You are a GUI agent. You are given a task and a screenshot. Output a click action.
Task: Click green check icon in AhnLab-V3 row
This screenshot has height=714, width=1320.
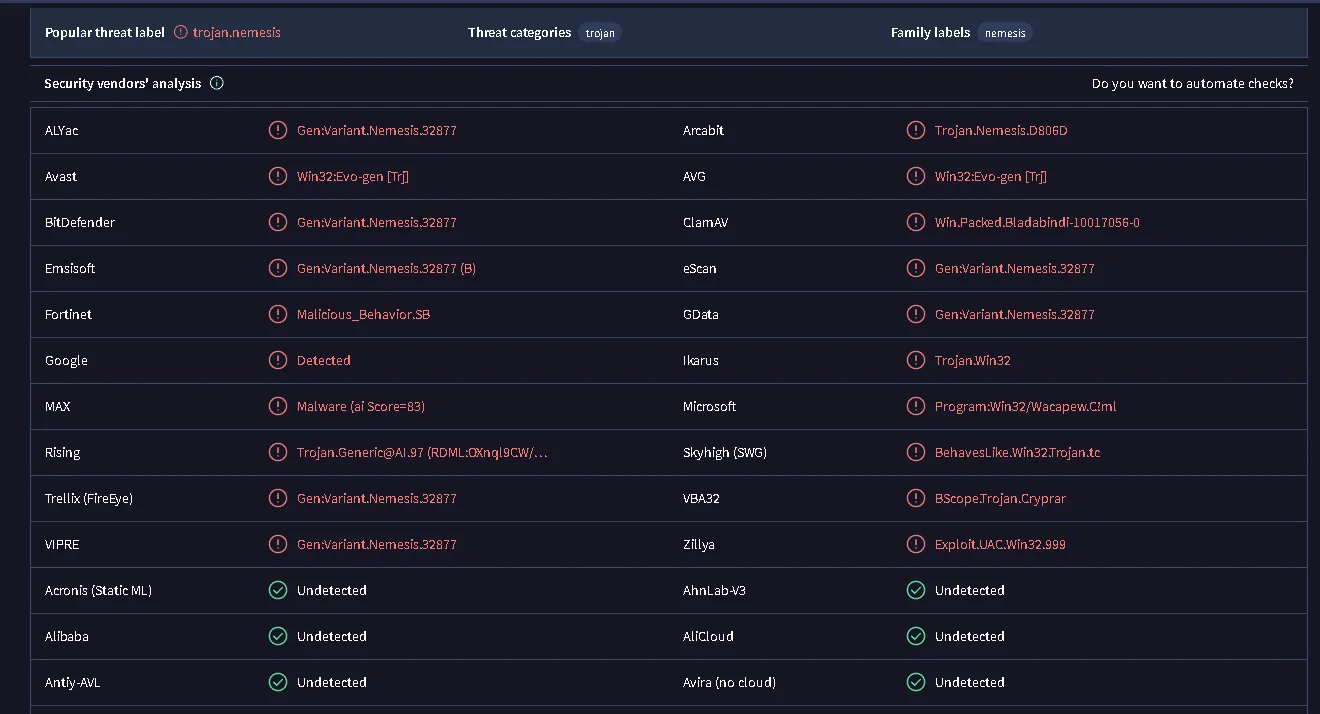pos(916,590)
